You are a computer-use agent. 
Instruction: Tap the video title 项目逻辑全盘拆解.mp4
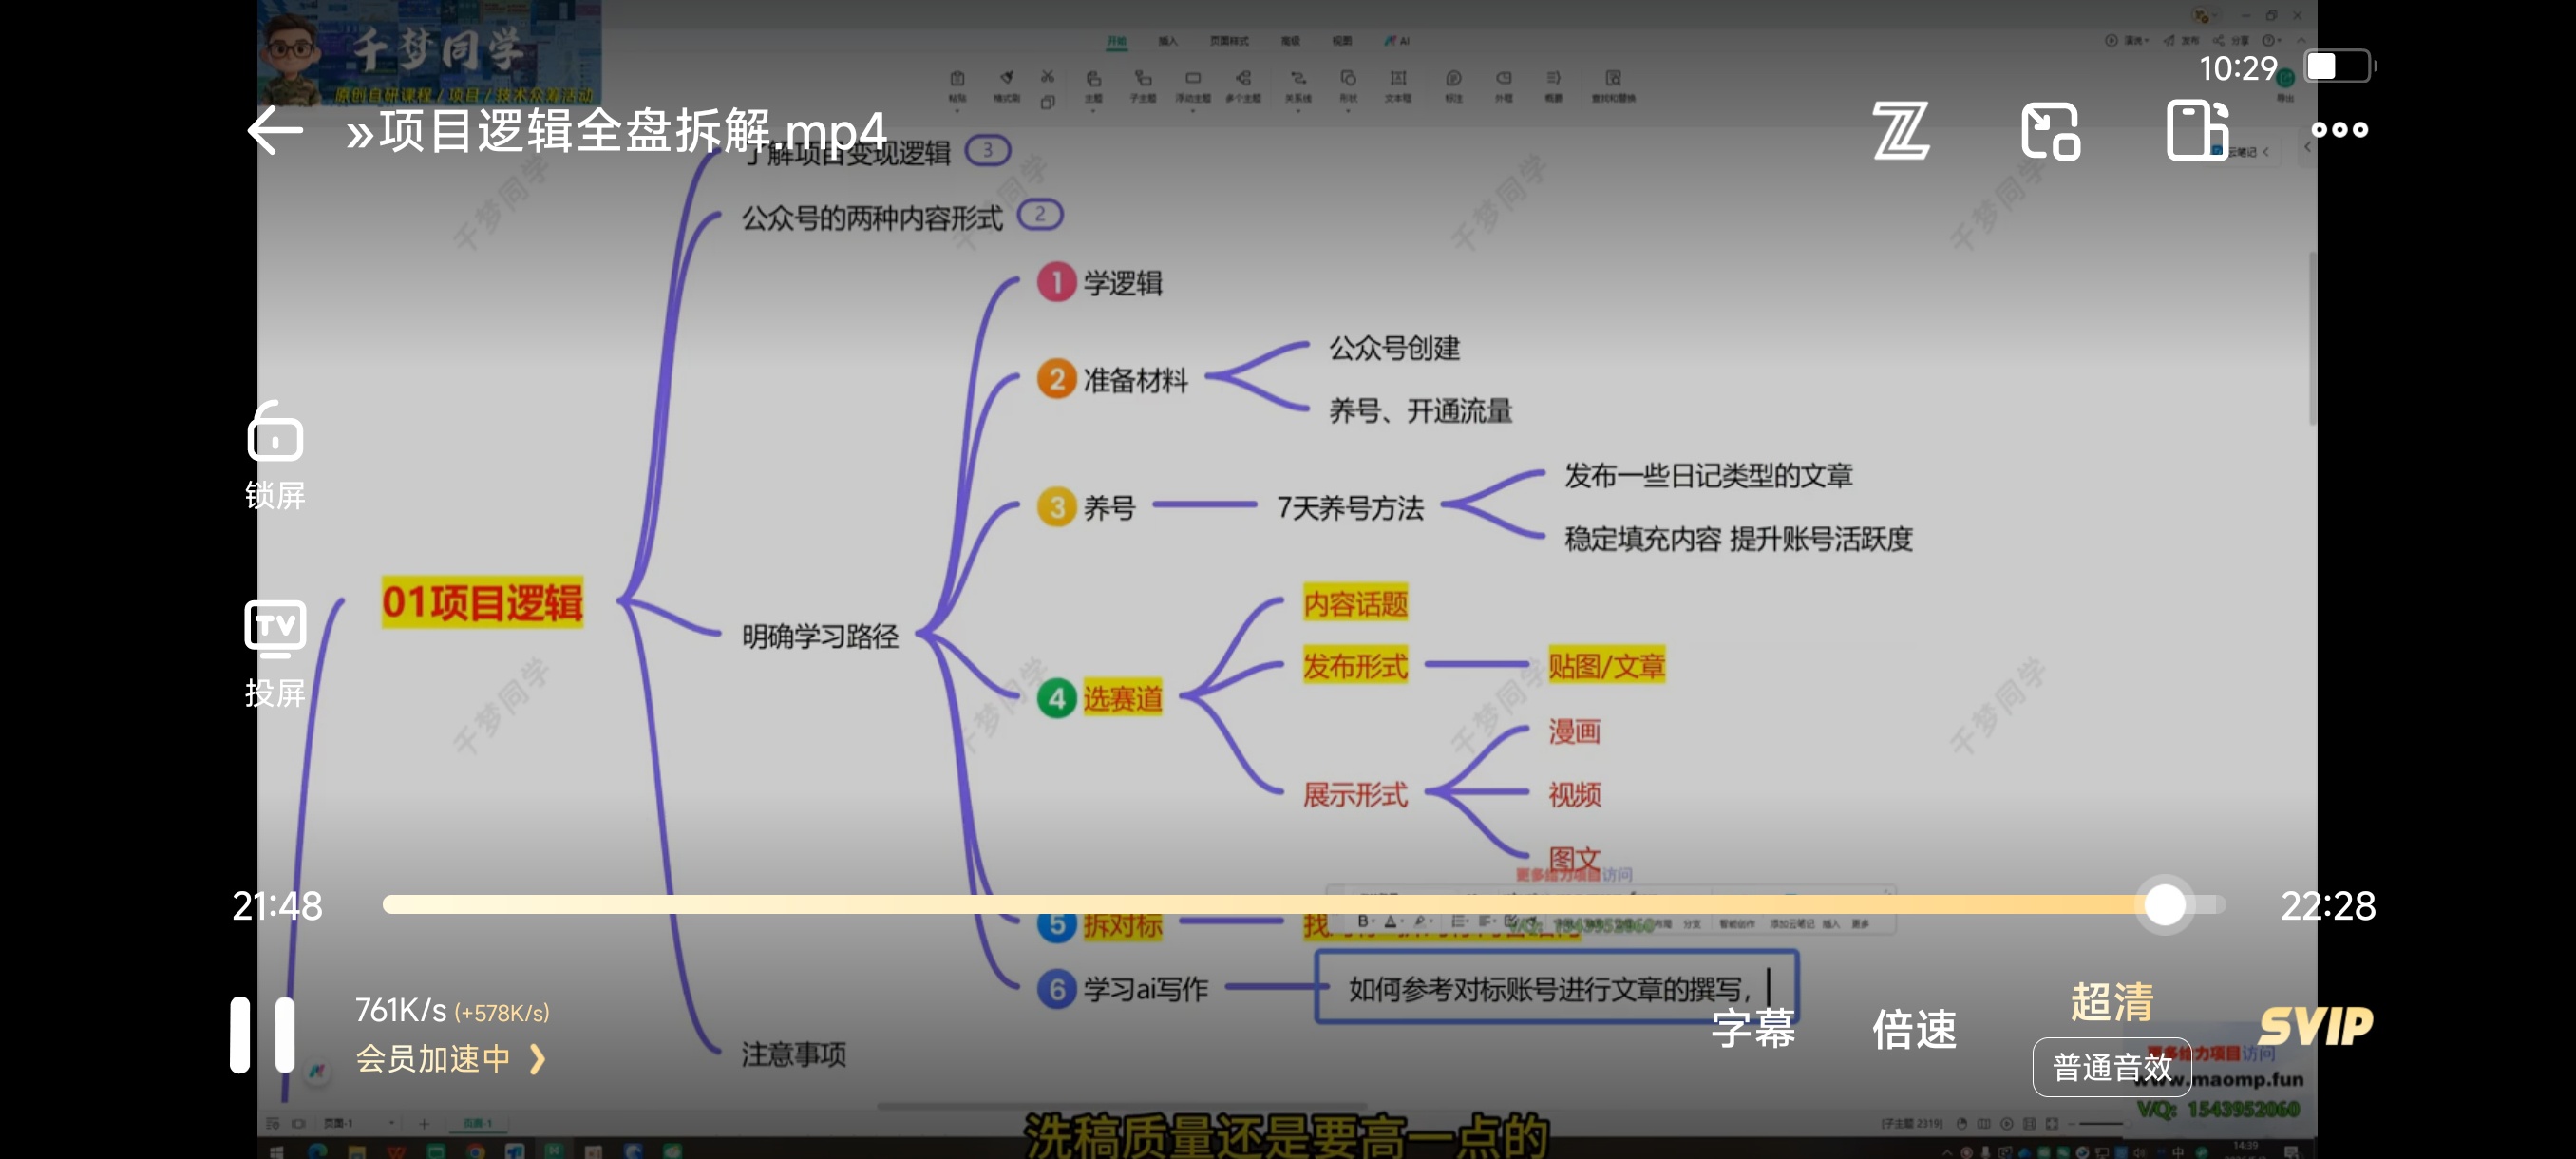[616, 131]
